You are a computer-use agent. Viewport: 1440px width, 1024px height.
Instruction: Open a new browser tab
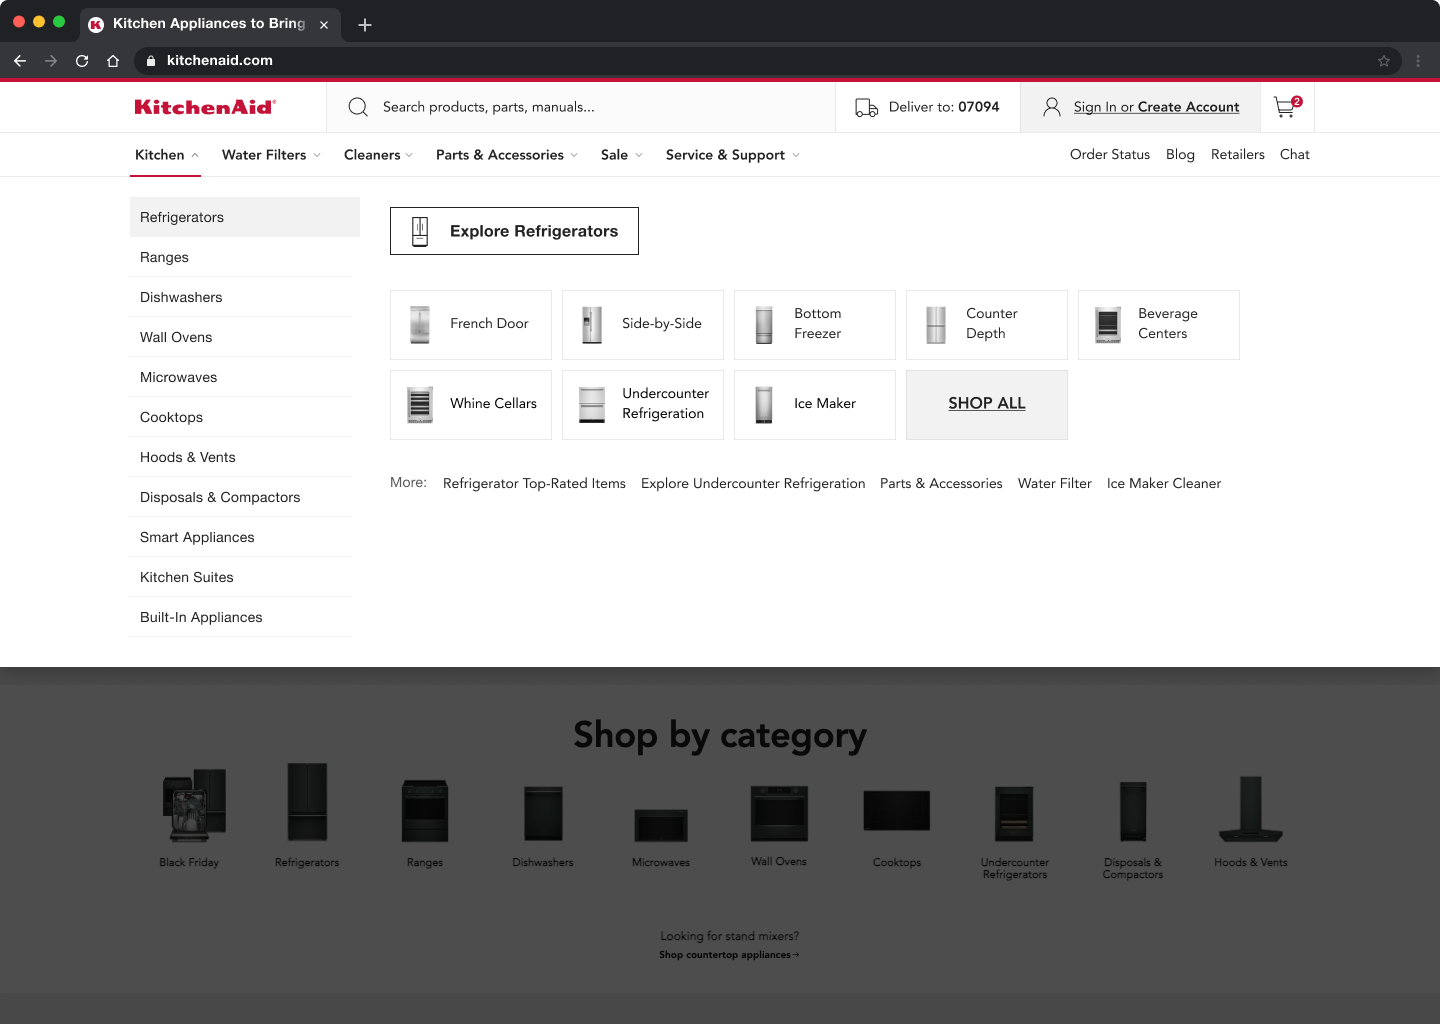tap(365, 25)
